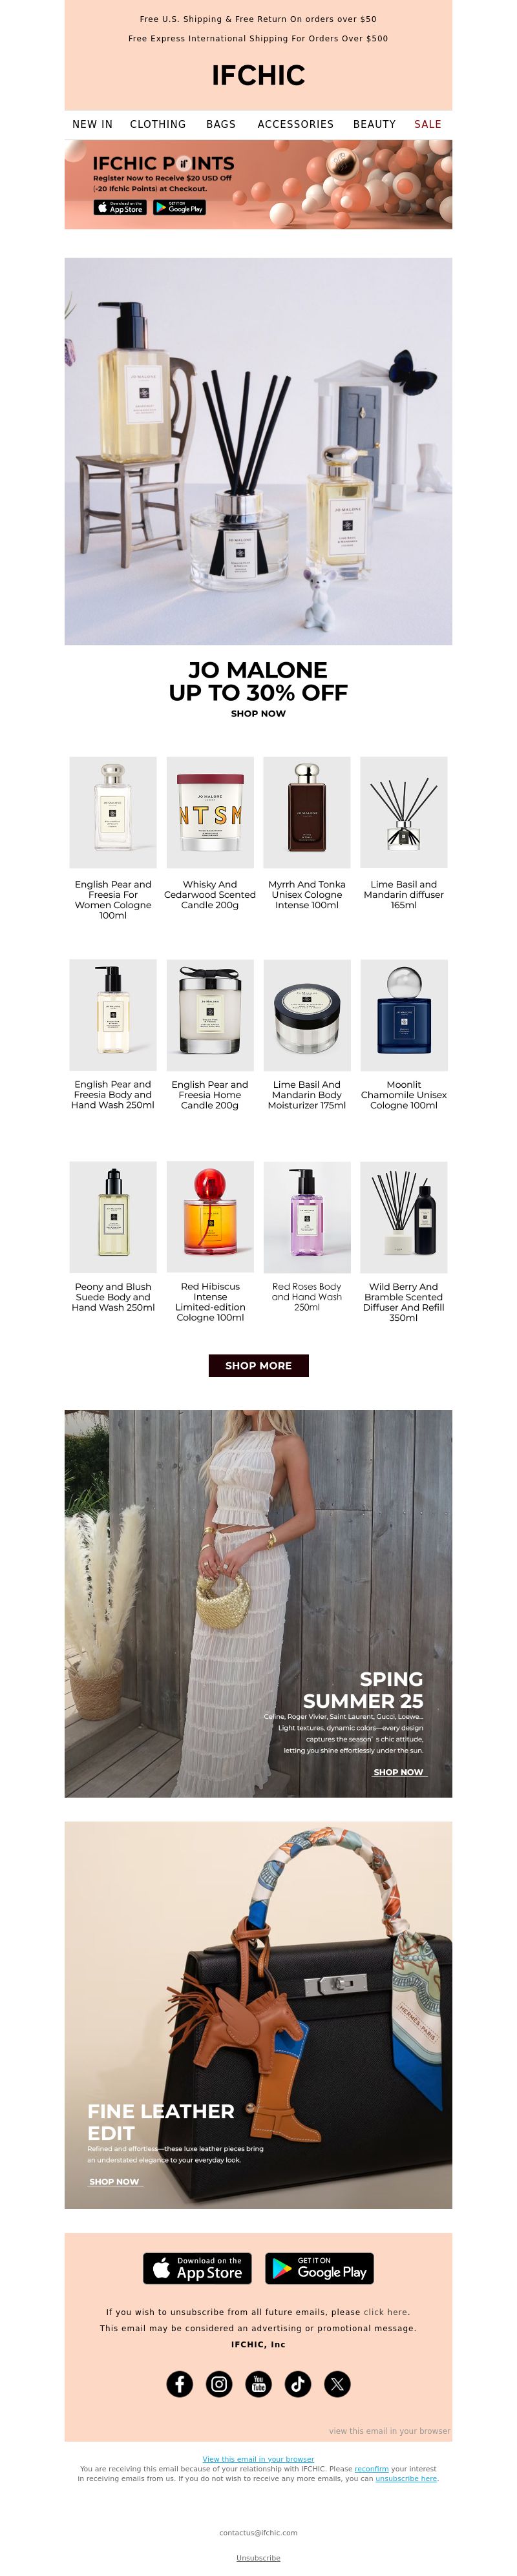The width and height of the screenshot is (517, 2576).
Task: Open the BEAUTY menu item
Action: [x=374, y=124]
